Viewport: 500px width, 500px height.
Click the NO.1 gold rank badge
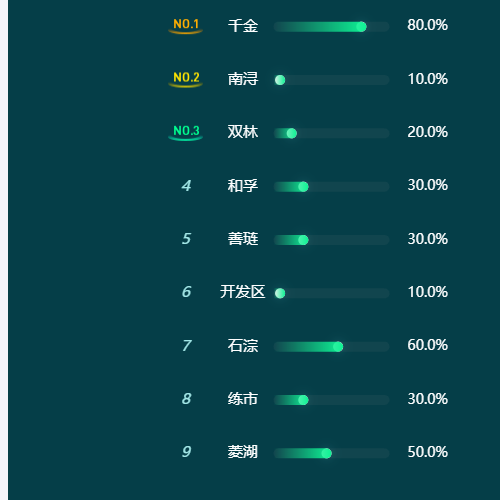[x=186, y=26]
